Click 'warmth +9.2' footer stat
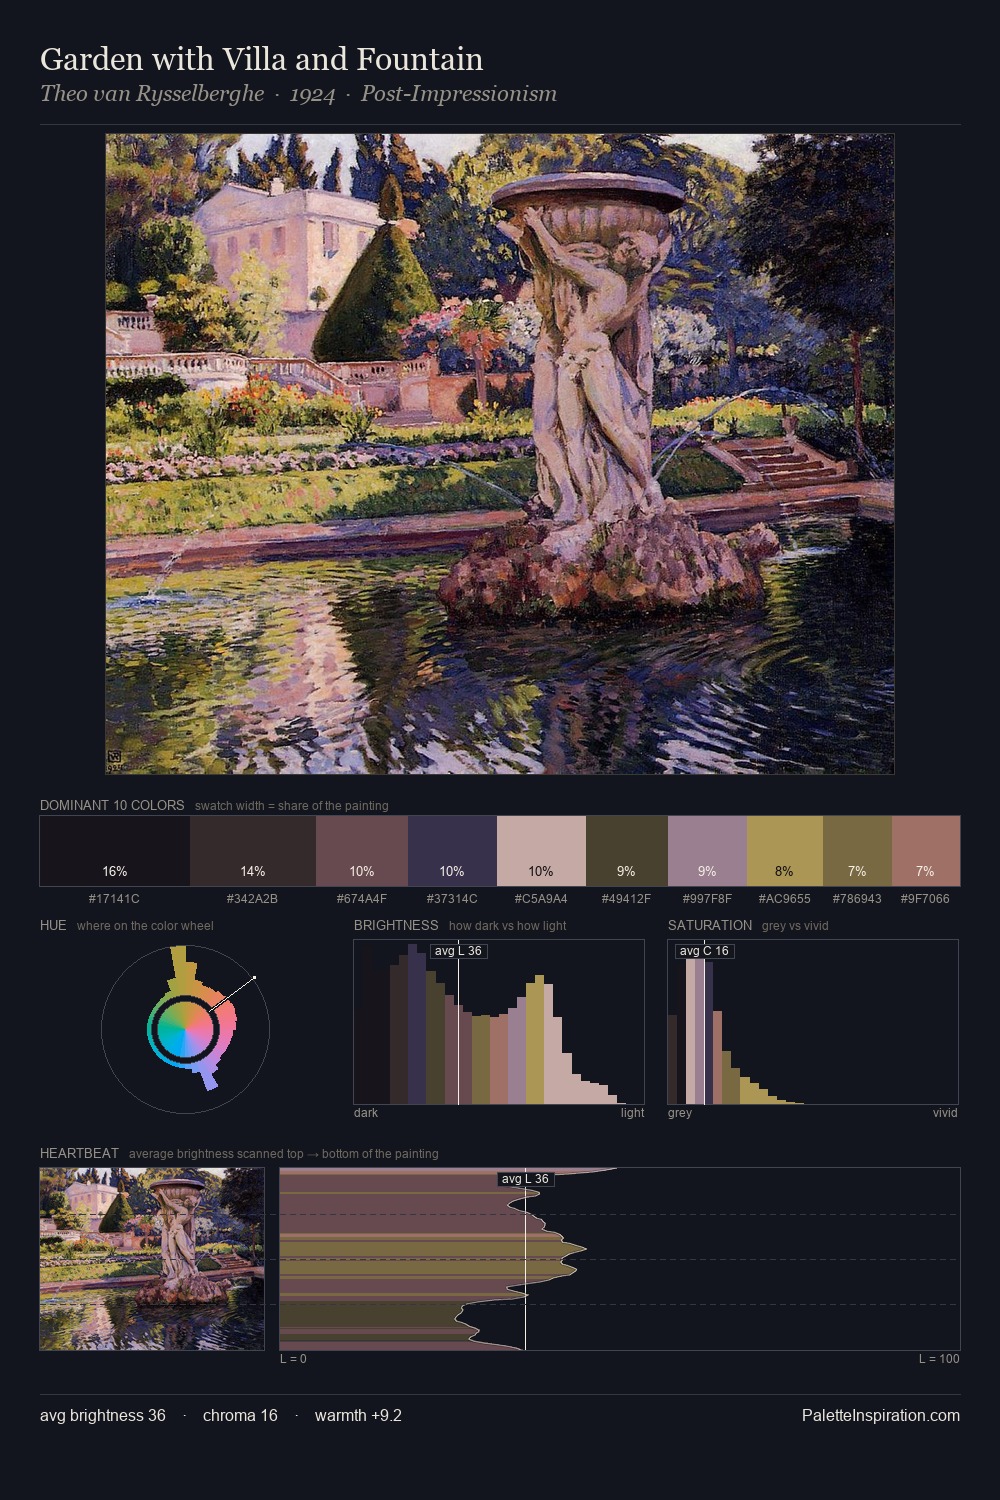 (358, 1415)
